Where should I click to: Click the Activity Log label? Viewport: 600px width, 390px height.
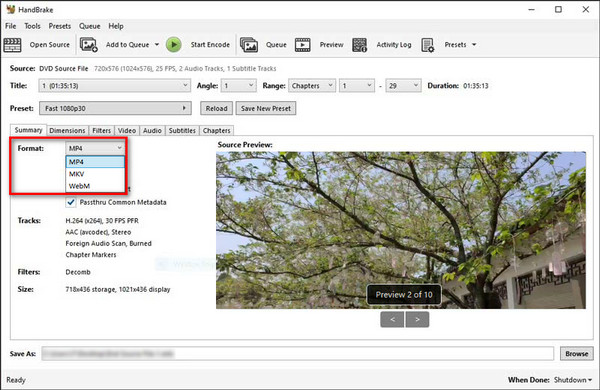[394, 45]
